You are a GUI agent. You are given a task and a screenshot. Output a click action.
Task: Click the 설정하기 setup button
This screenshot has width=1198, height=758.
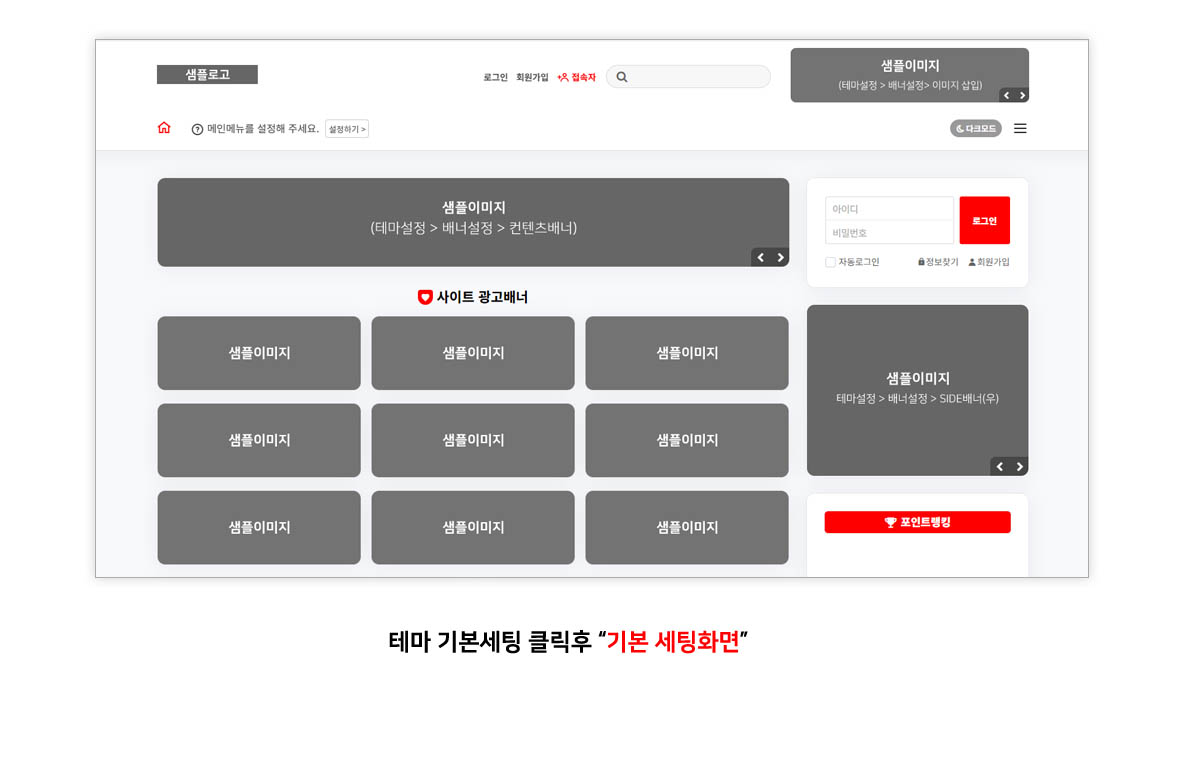click(347, 128)
